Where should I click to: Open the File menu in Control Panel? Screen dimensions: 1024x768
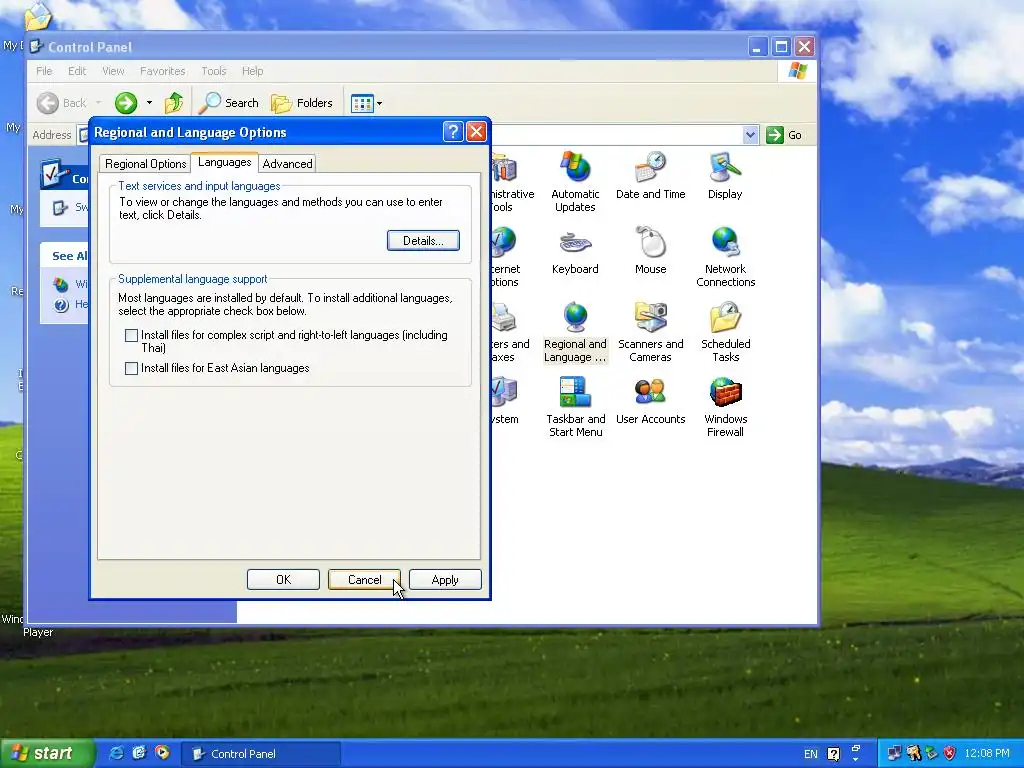point(44,71)
